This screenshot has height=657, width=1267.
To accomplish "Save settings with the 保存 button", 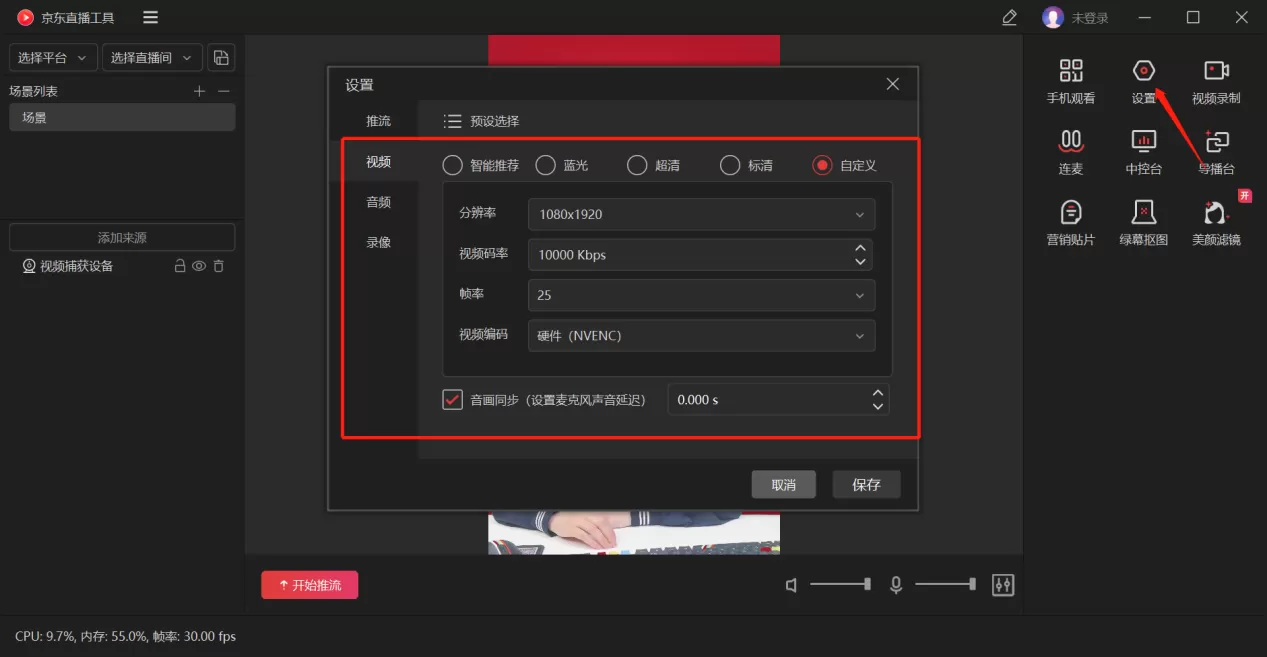I will tap(866, 484).
